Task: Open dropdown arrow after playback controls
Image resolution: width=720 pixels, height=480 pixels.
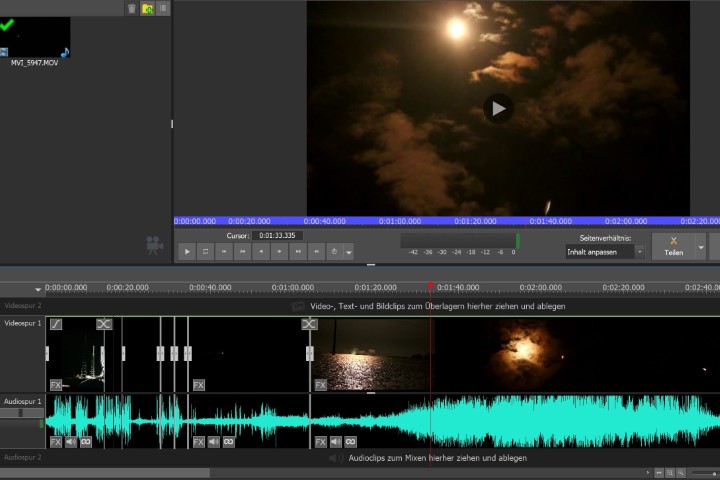Action: (349, 252)
